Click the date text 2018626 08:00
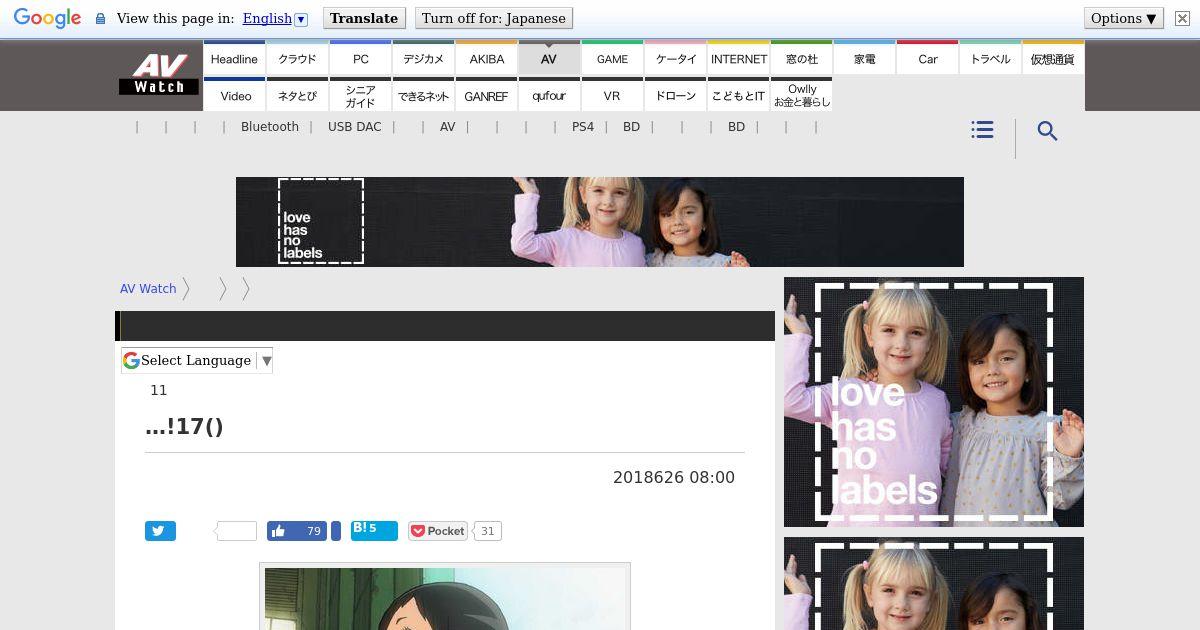The height and width of the screenshot is (630, 1200). [x=674, y=478]
